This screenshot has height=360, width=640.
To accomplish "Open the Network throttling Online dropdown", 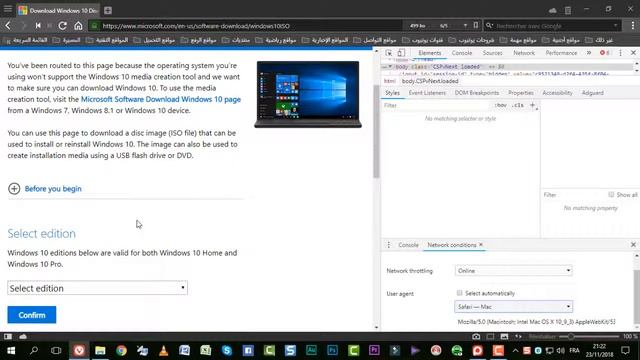I will [513, 271].
